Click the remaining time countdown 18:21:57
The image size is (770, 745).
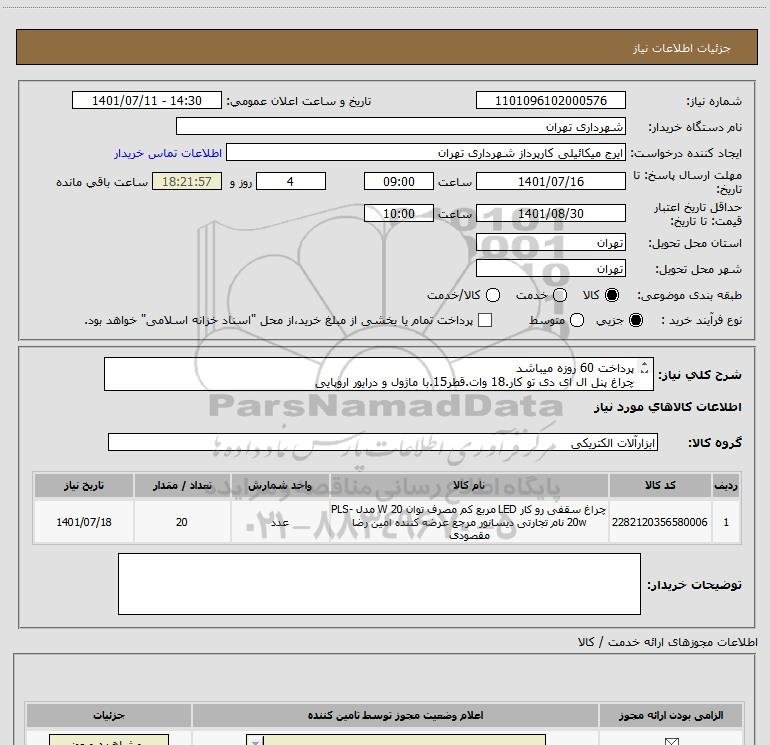tap(187, 181)
